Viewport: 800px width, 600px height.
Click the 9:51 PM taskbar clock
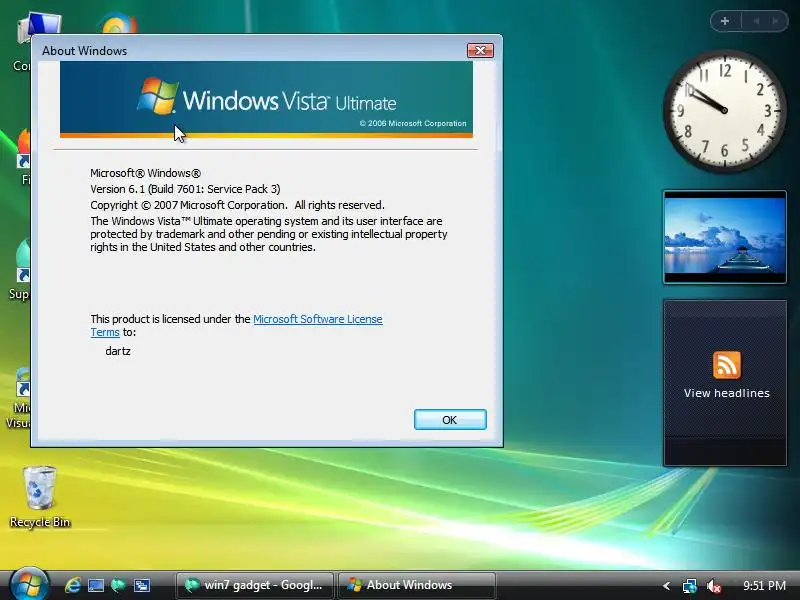point(764,585)
